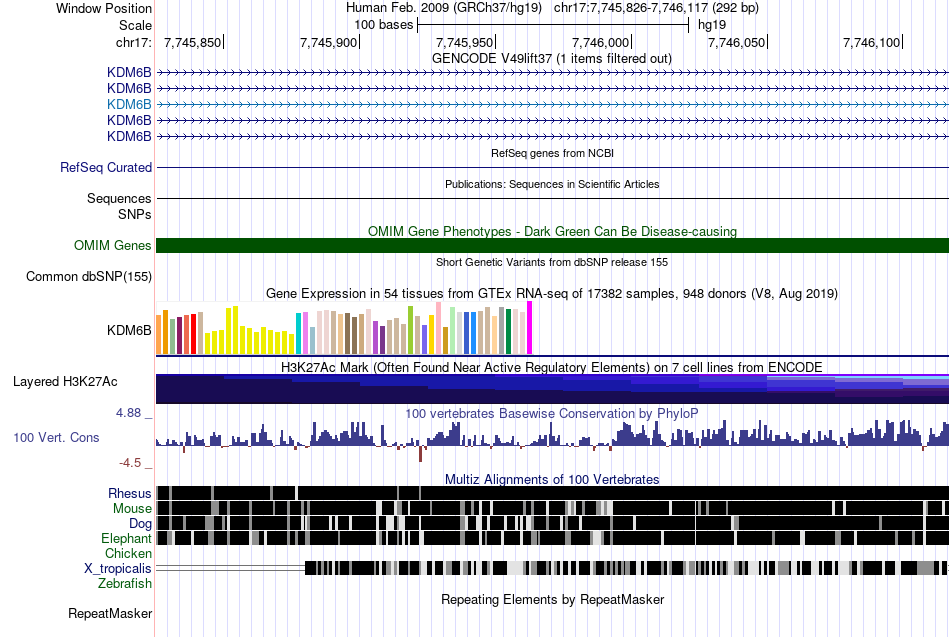Click the 'Zebrafish' alignment label
The image size is (950, 637).
125,583
